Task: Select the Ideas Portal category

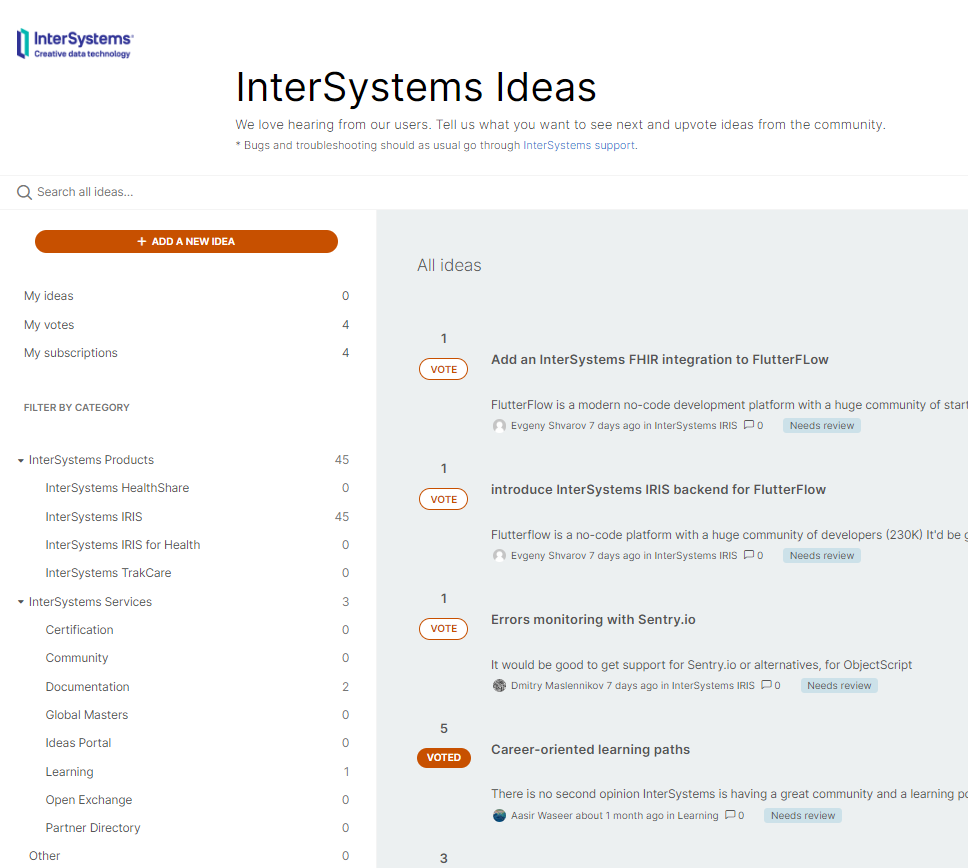Action: coord(78,743)
